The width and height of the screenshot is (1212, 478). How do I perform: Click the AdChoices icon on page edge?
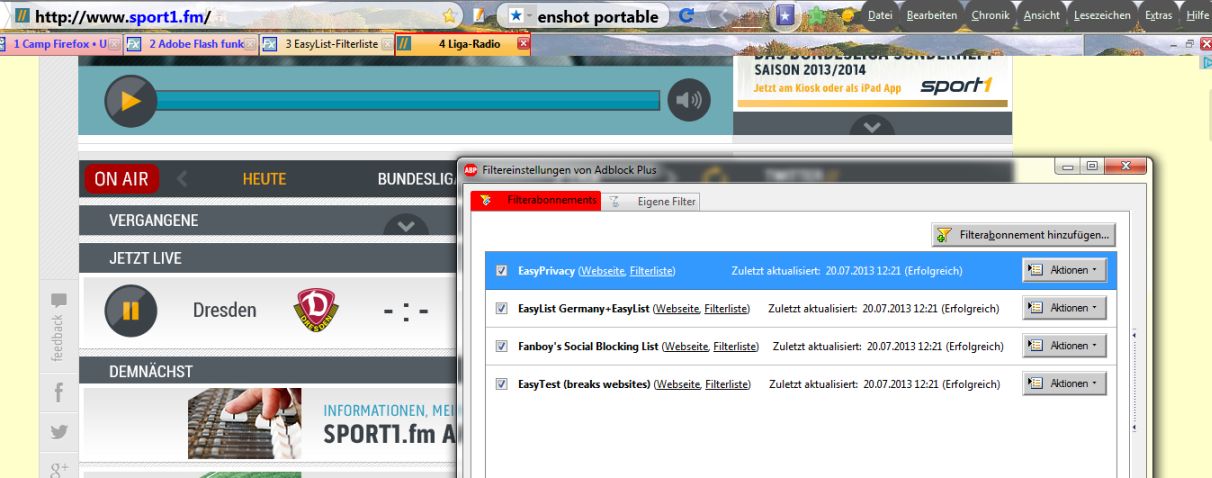[1205, 61]
